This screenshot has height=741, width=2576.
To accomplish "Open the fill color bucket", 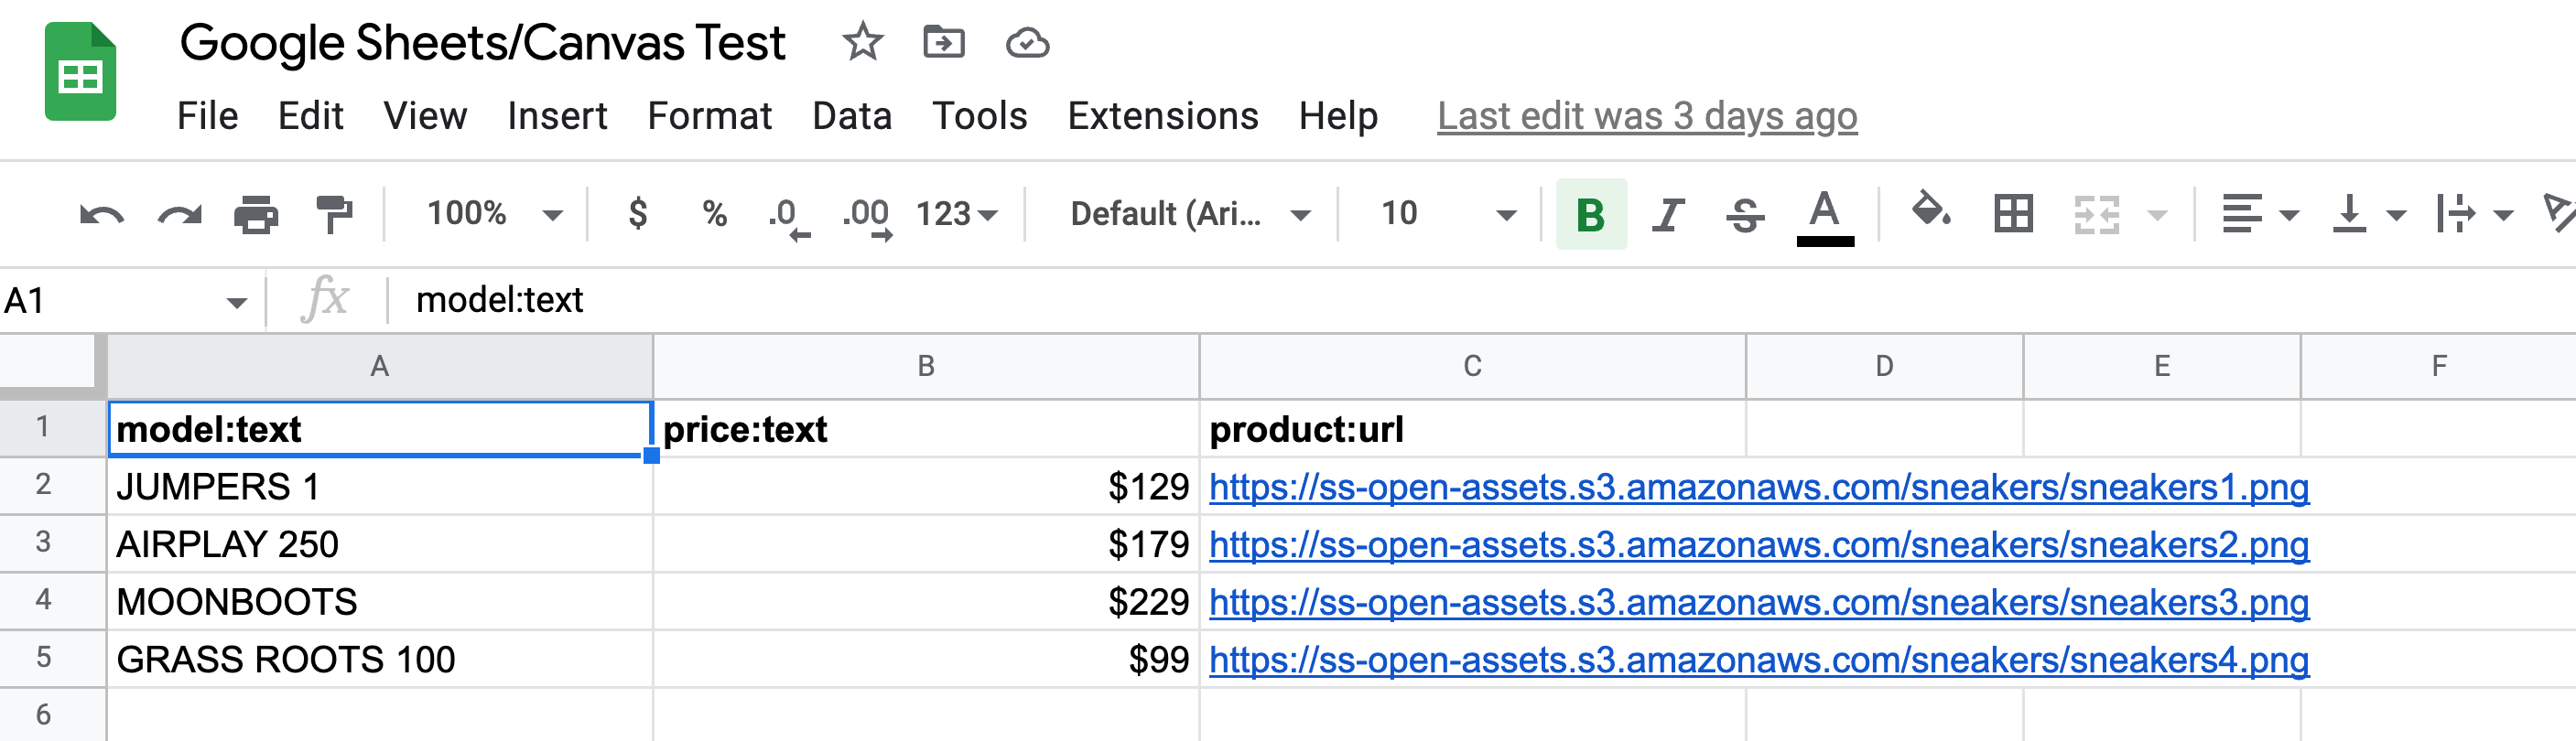I will tap(1931, 211).
